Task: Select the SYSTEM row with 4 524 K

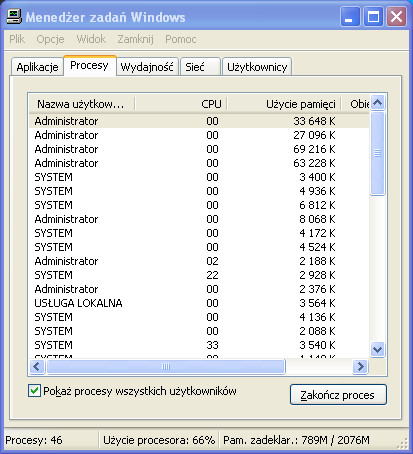Action: point(199,247)
